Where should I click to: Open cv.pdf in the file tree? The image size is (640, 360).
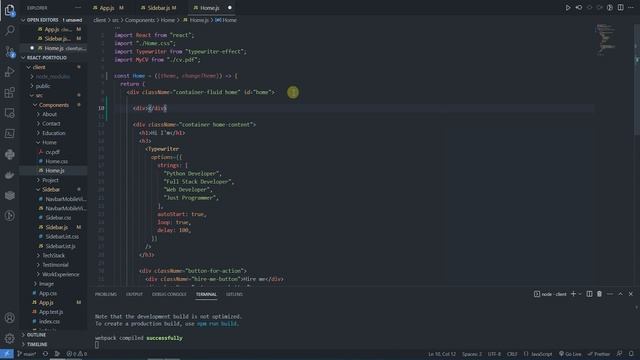point(52,152)
